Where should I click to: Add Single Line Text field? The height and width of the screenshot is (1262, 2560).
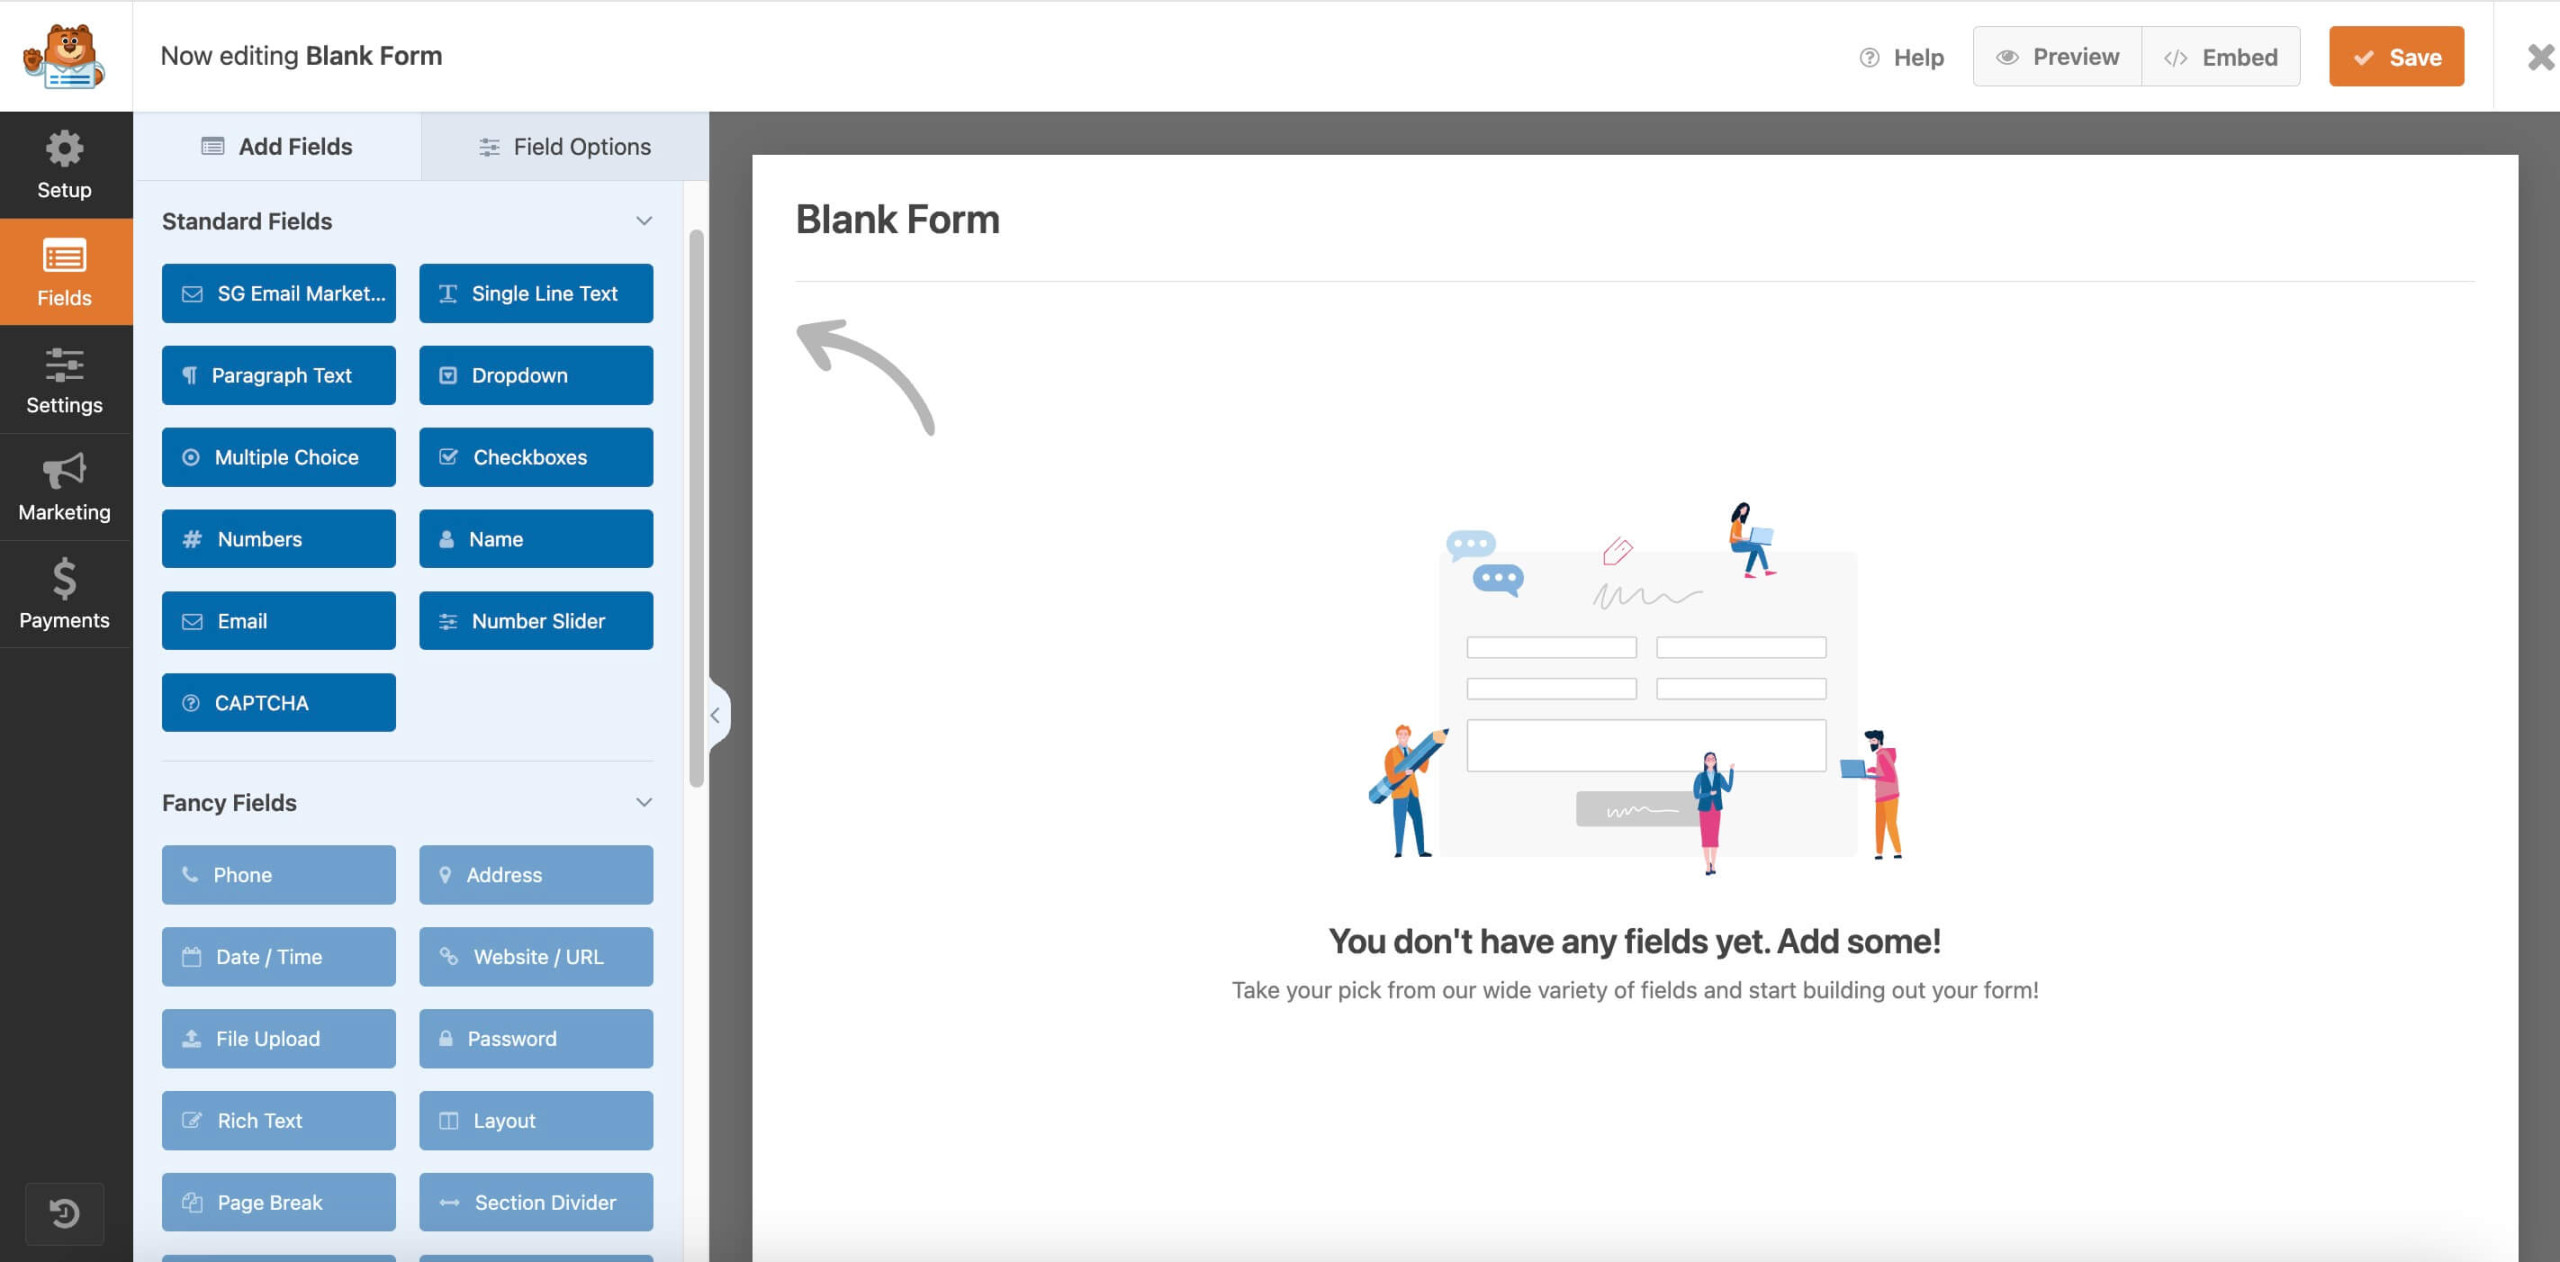point(536,293)
